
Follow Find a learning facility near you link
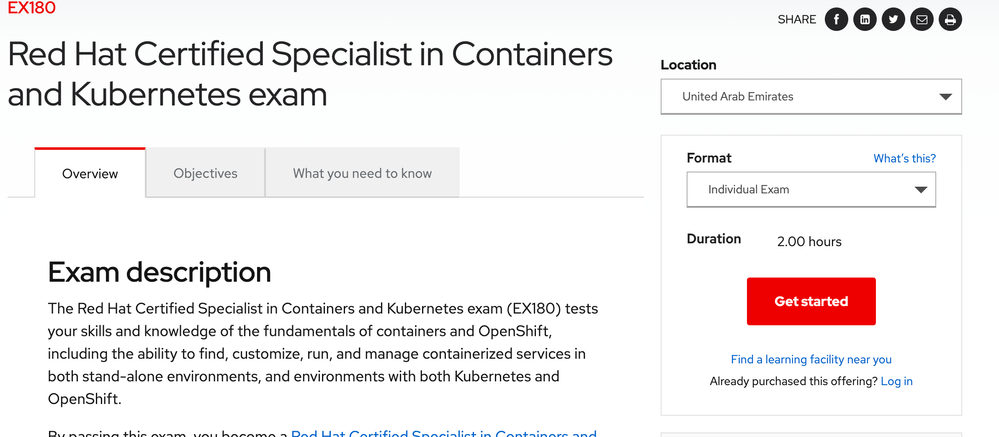coord(811,359)
